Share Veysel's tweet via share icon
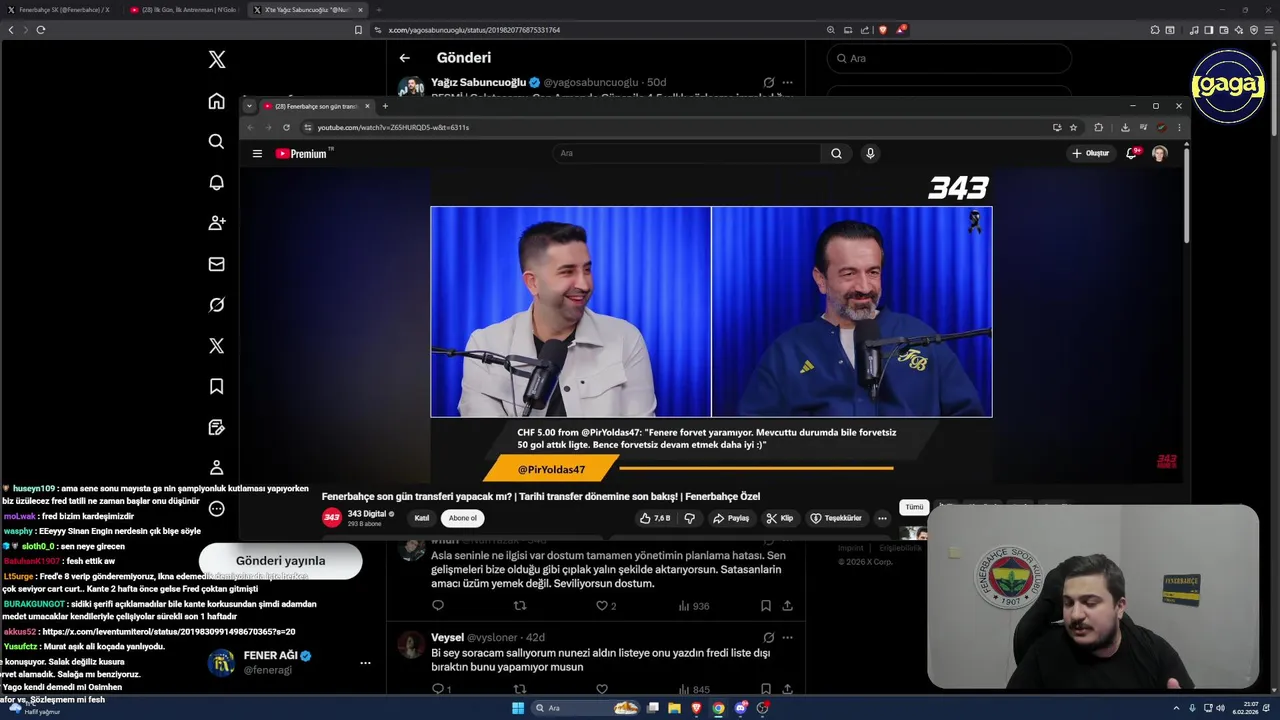 (788, 689)
